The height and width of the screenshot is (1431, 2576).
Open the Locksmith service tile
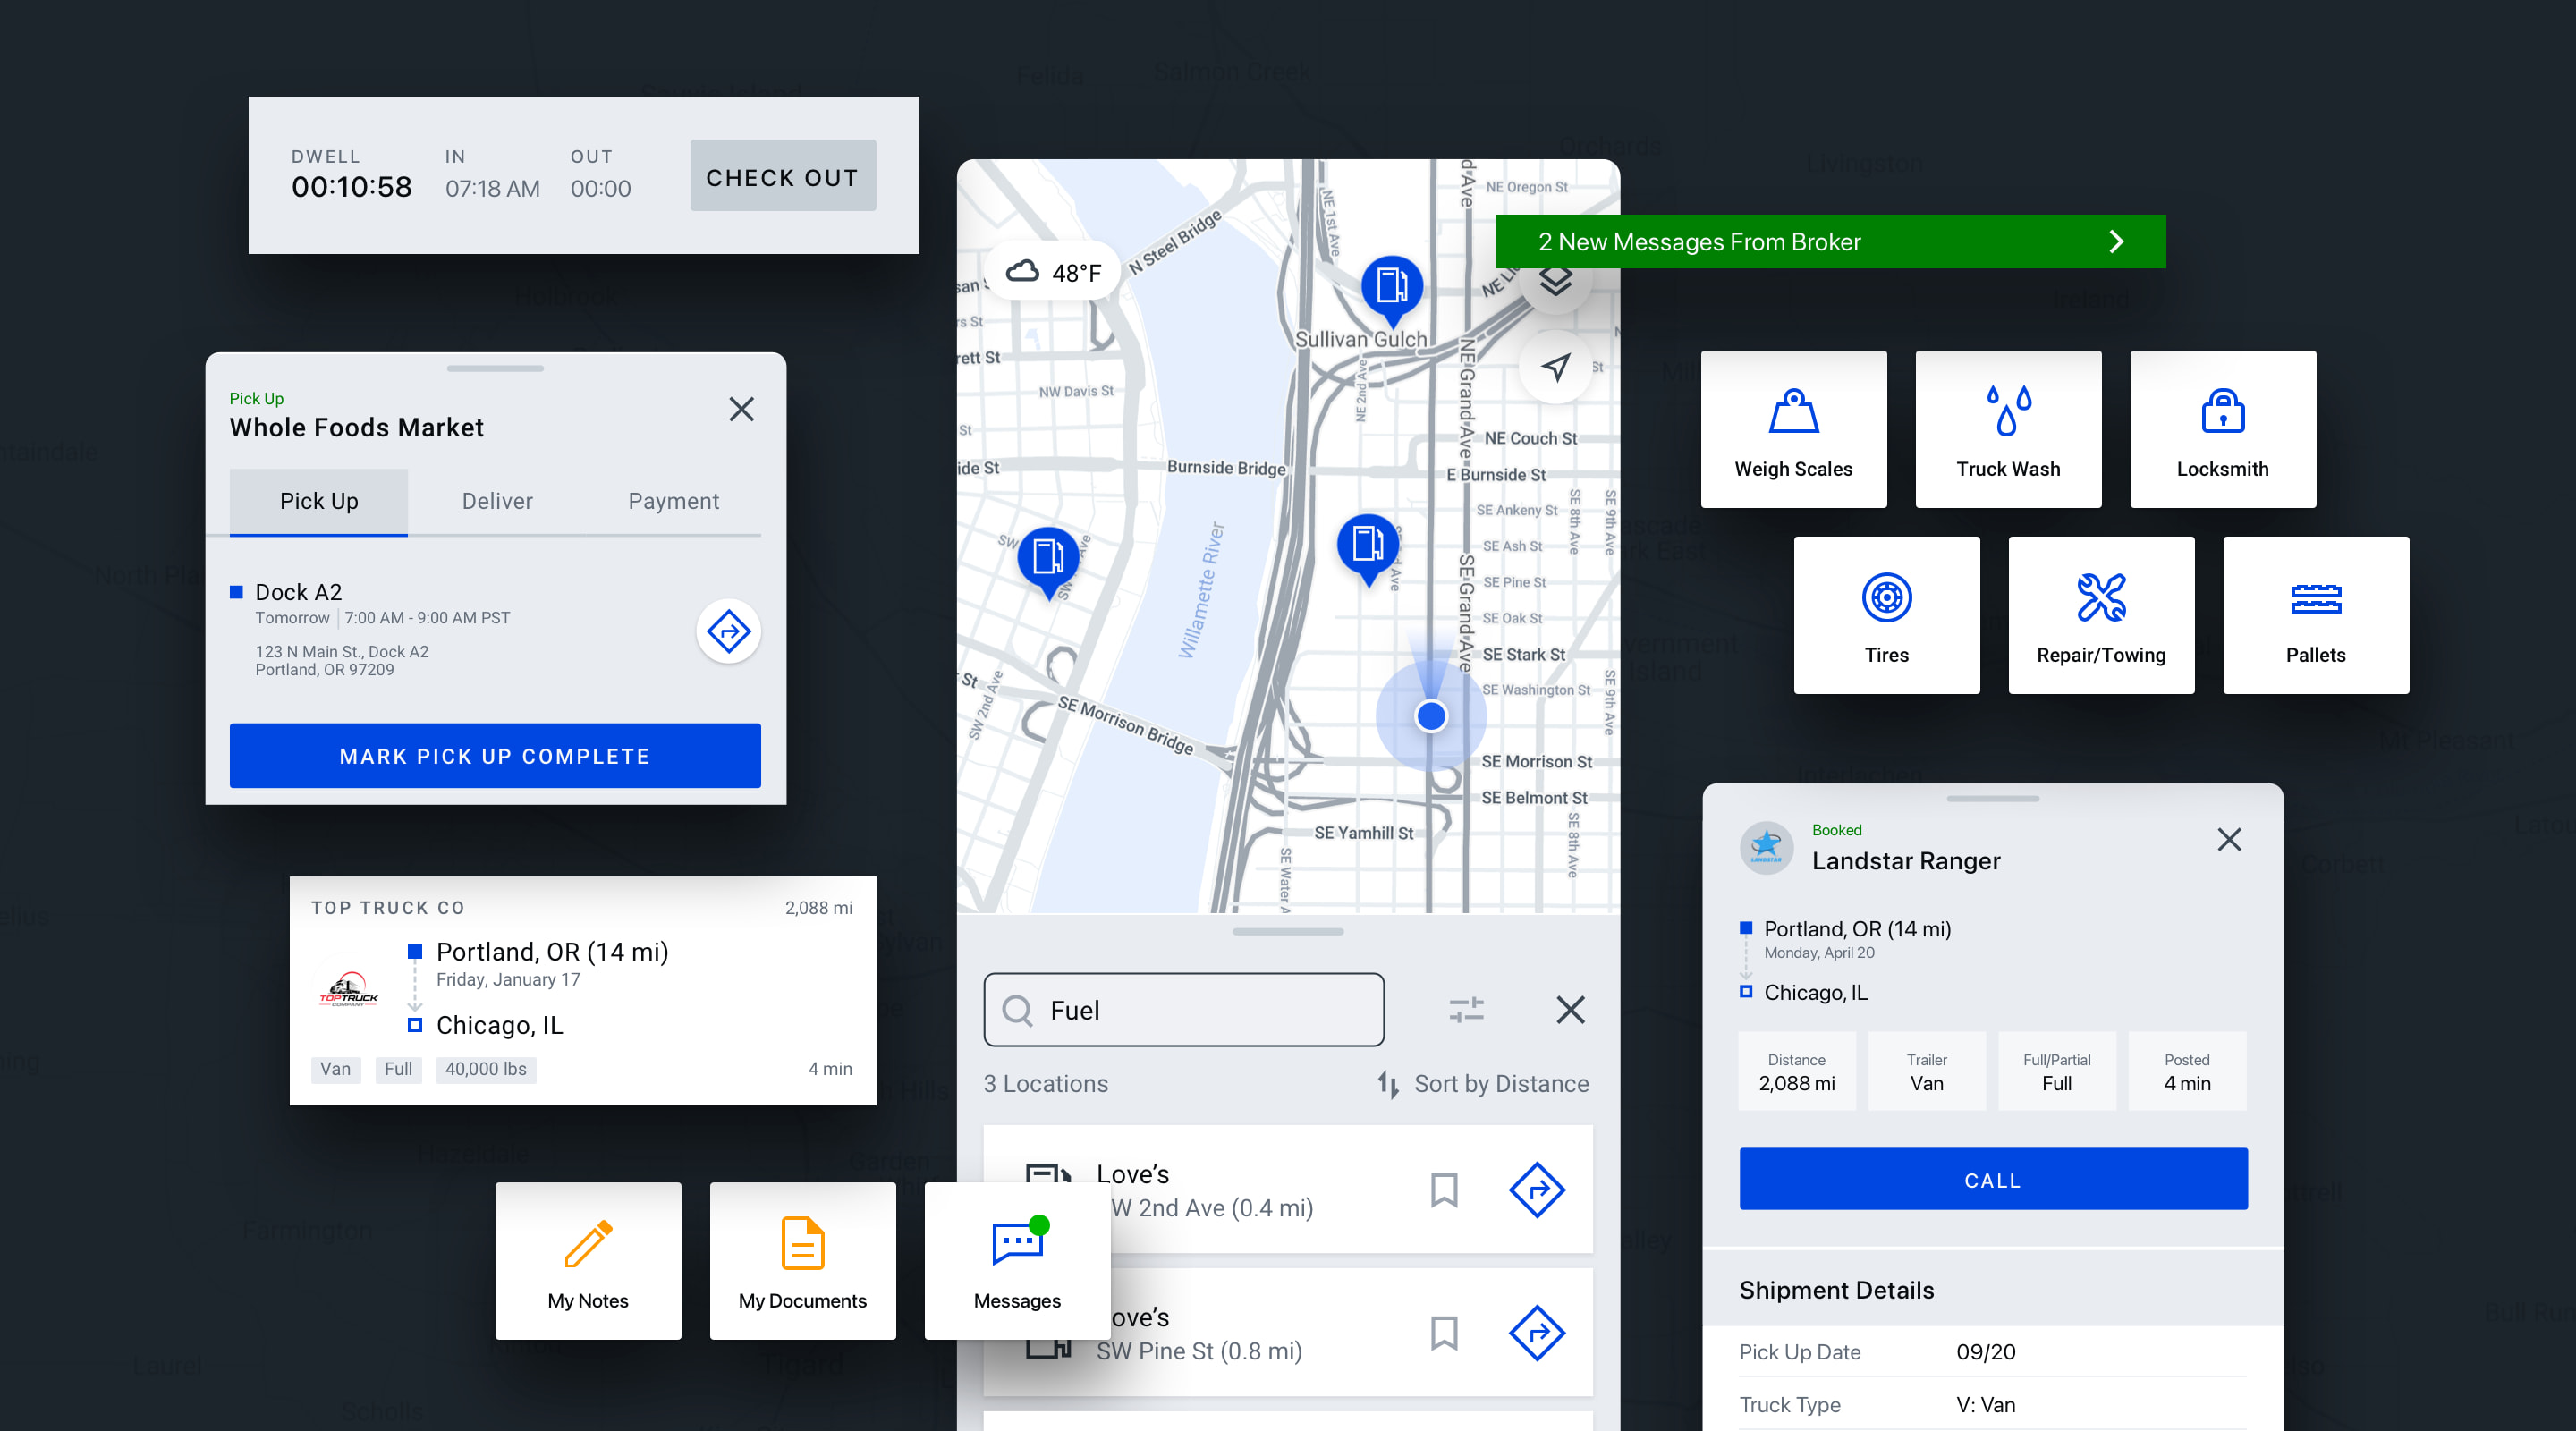[2222, 429]
